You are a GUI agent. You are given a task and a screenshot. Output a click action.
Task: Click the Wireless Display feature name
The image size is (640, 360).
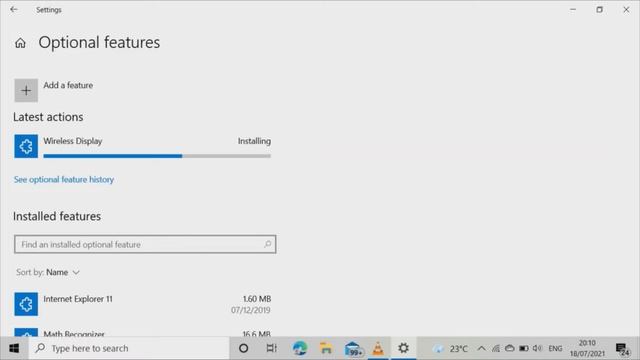pos(73,141)
